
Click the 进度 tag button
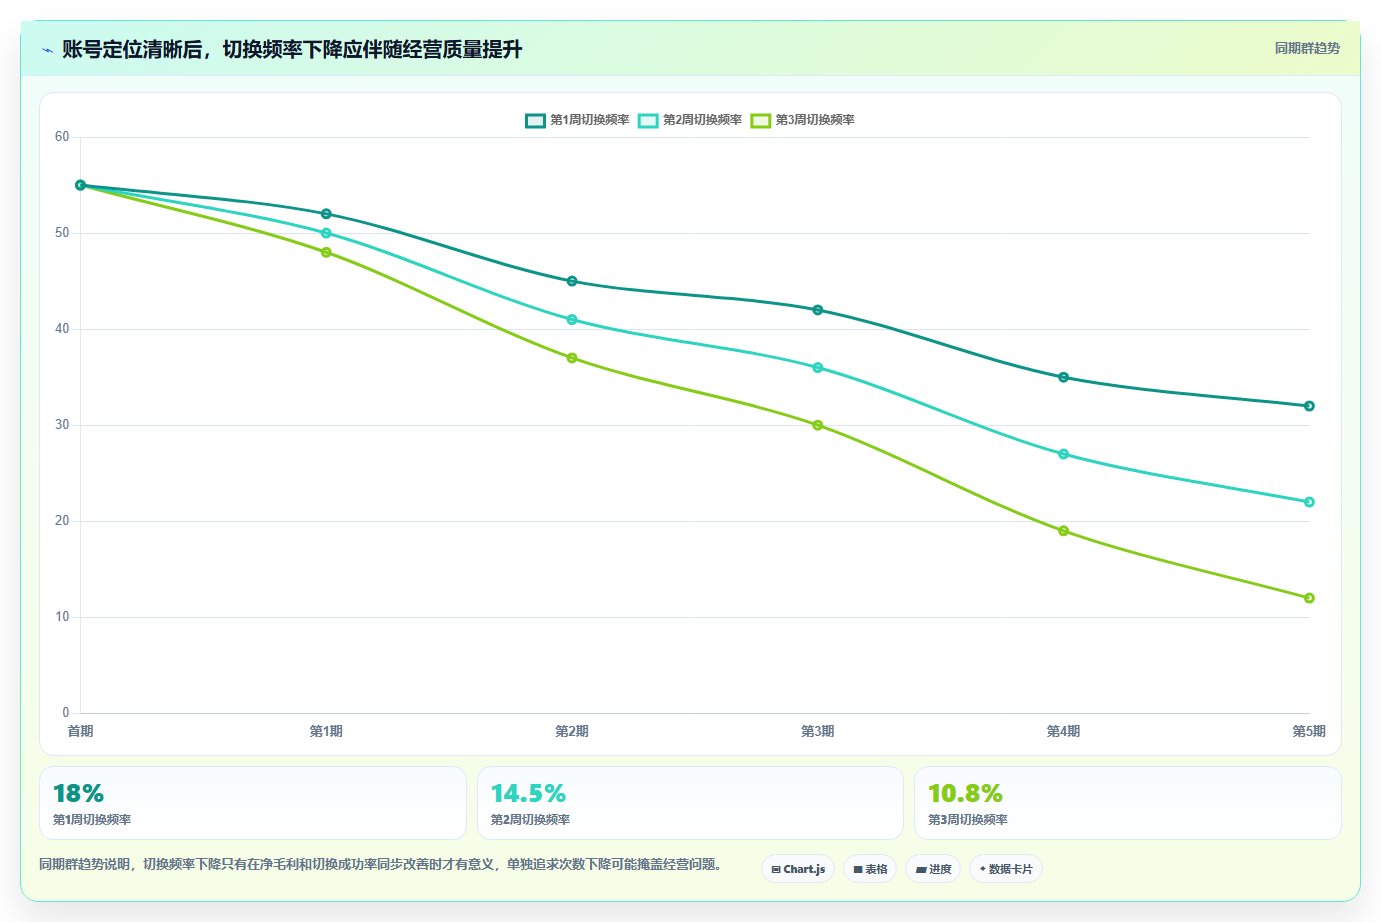933,869
